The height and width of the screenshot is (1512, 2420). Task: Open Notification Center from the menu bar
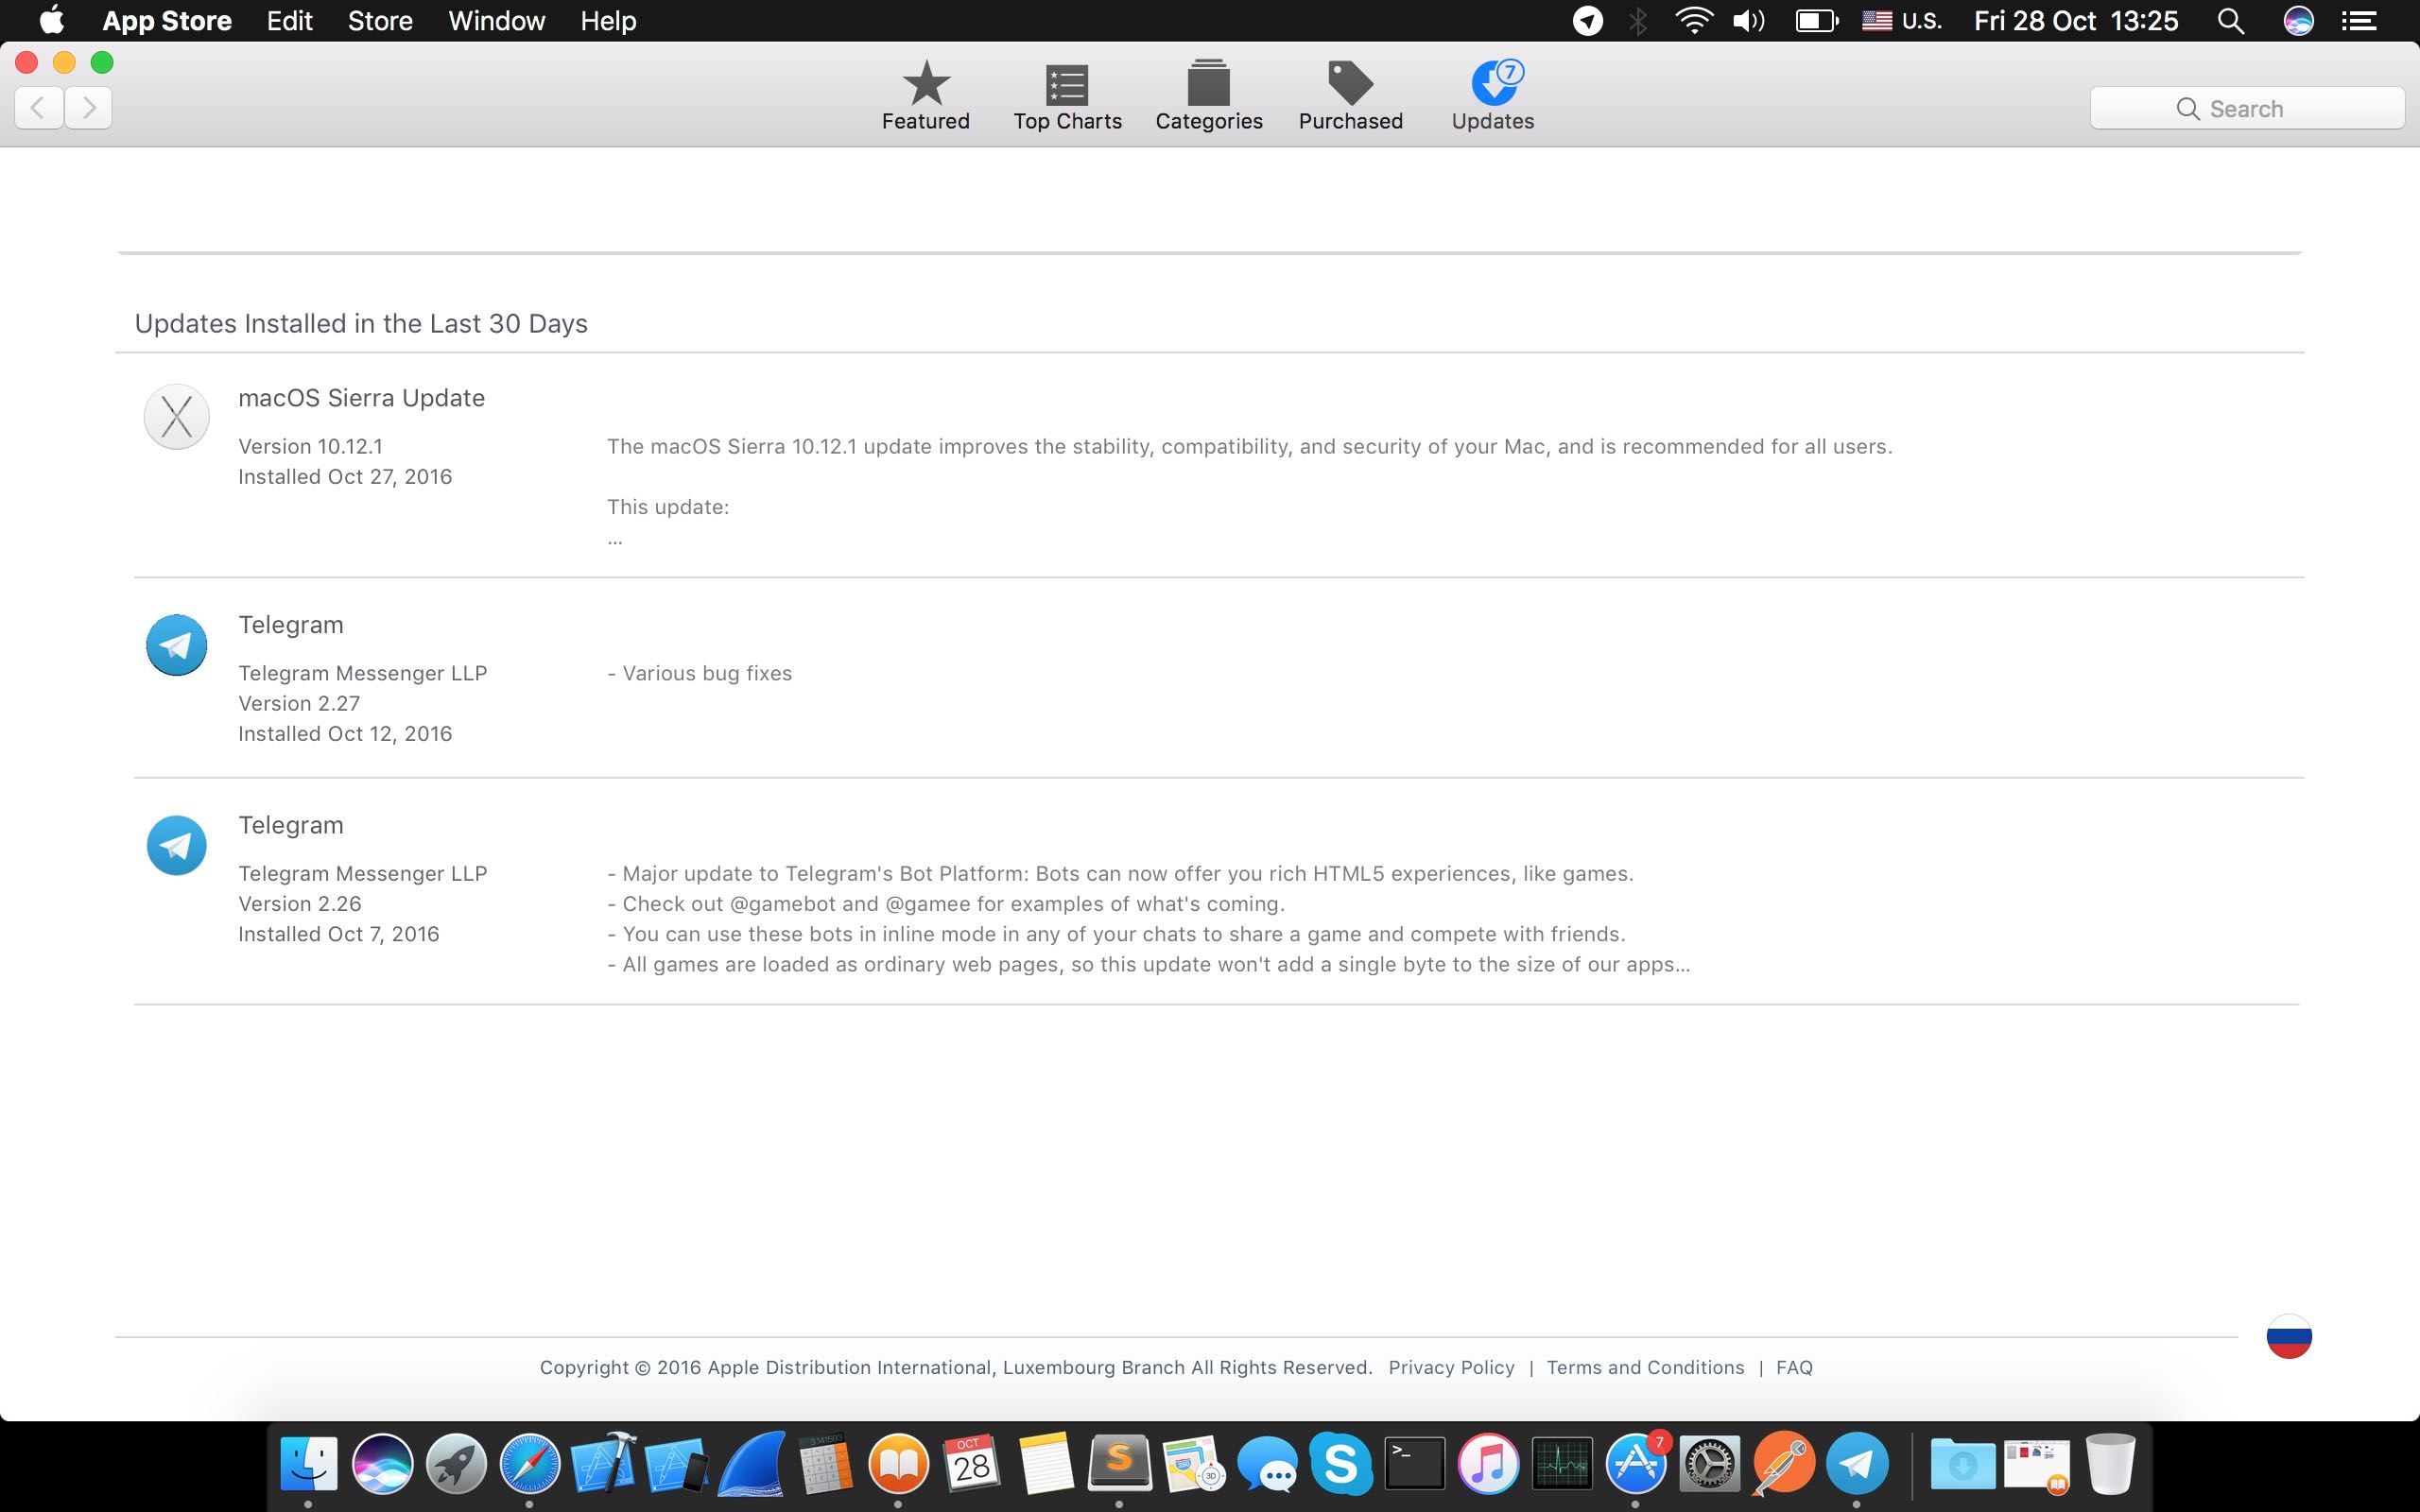click(x=2360, y=21)
